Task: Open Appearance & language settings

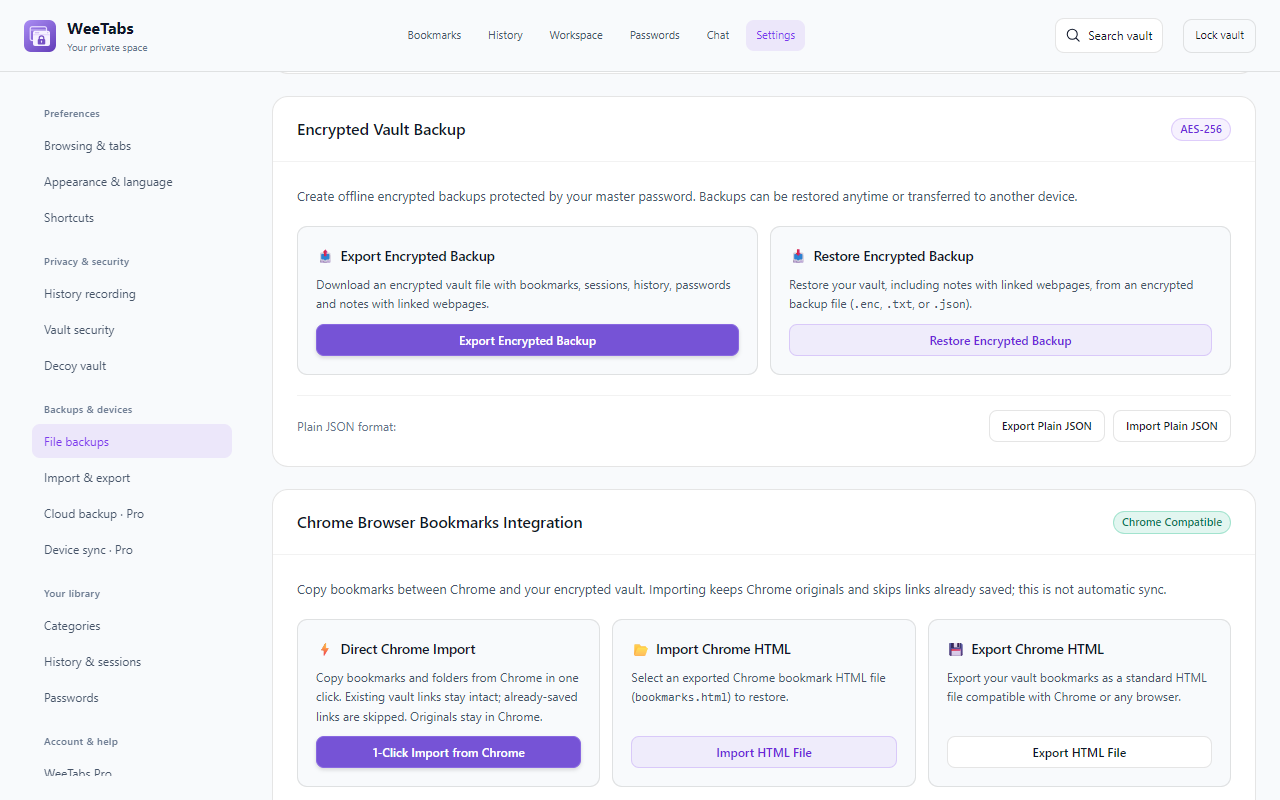Action: click(x=132, y=182)
